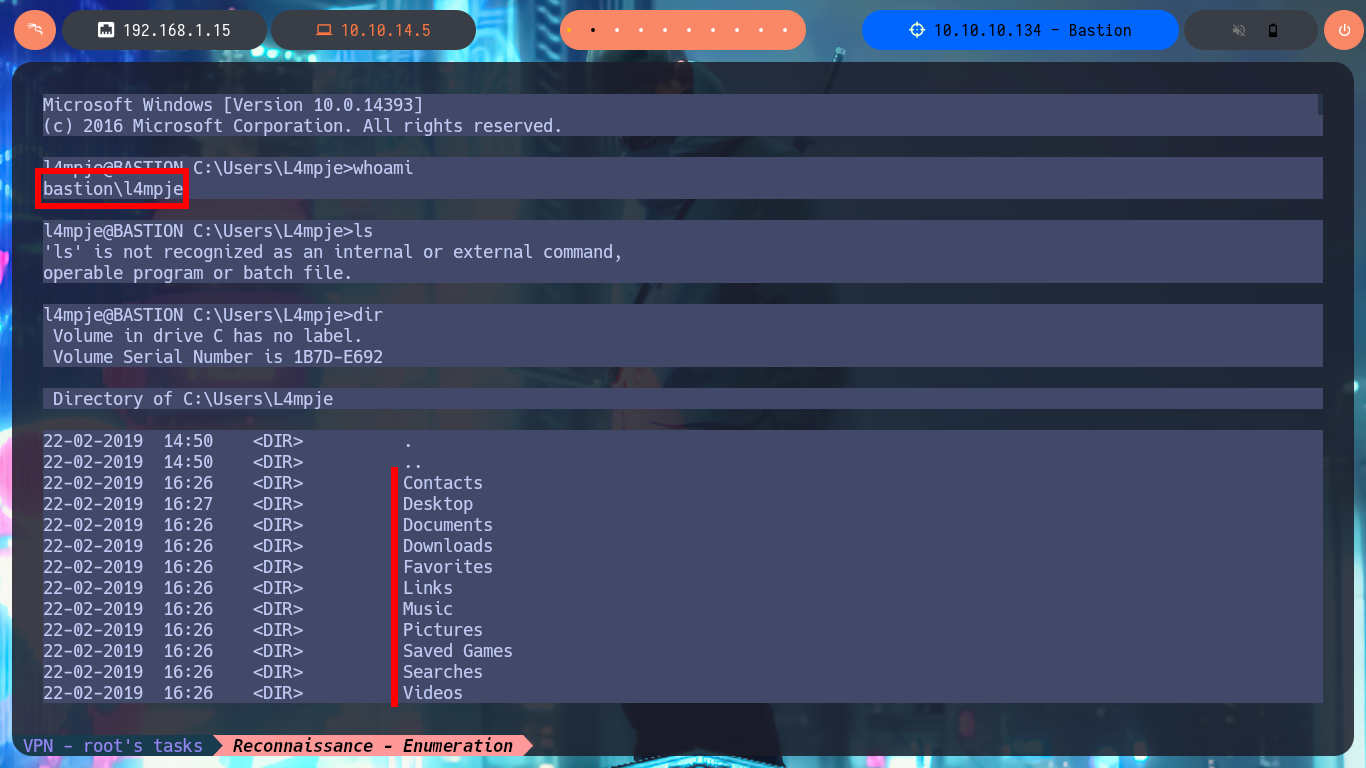The width and height of the screenshot is (1366, 768).
Task: Click the prompt line ending with ls
Action: point(208,231)
